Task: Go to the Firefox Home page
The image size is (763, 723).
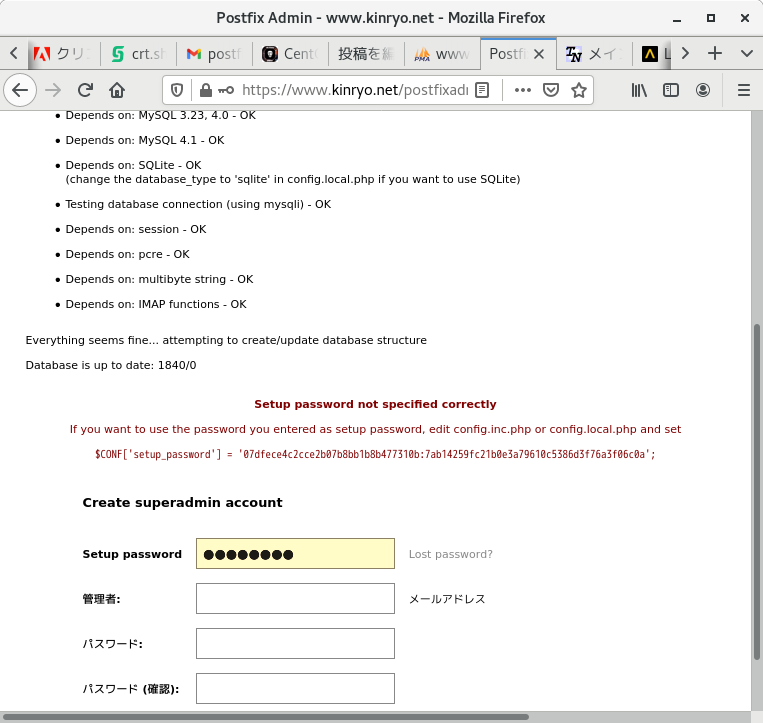Action: point(117,90)
